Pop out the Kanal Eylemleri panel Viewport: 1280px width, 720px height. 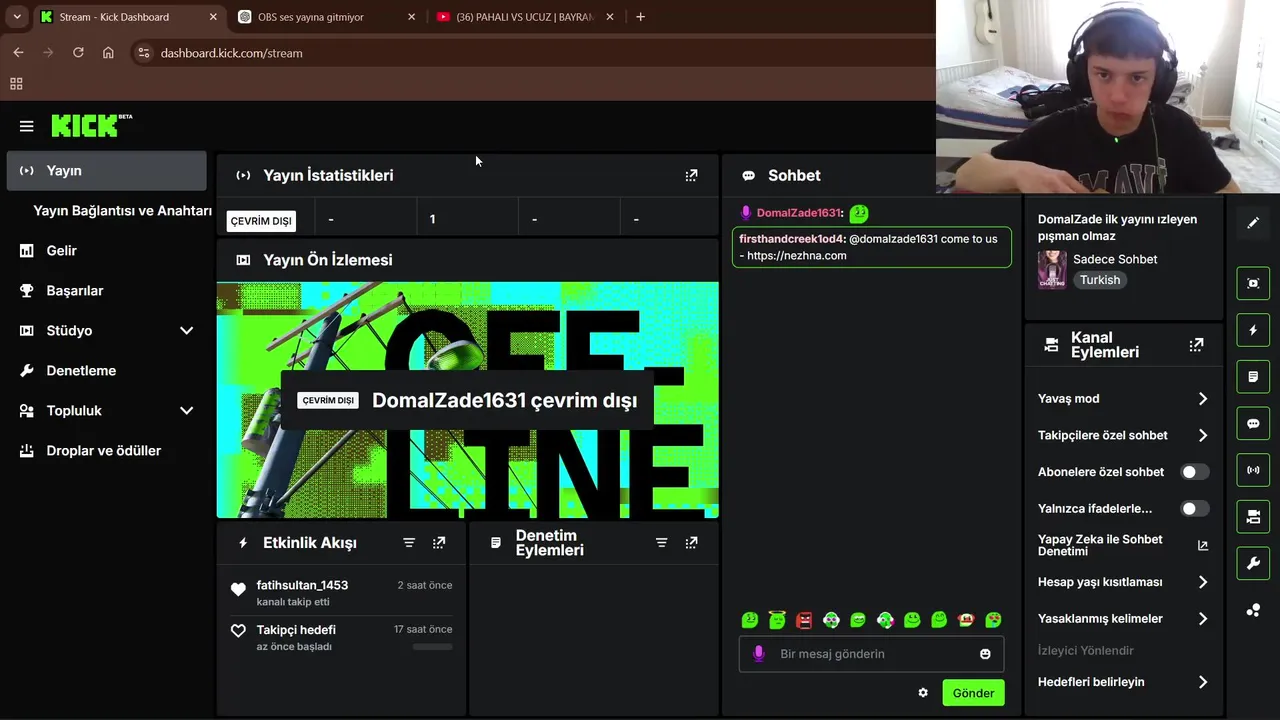click(x=1196, y=345)
